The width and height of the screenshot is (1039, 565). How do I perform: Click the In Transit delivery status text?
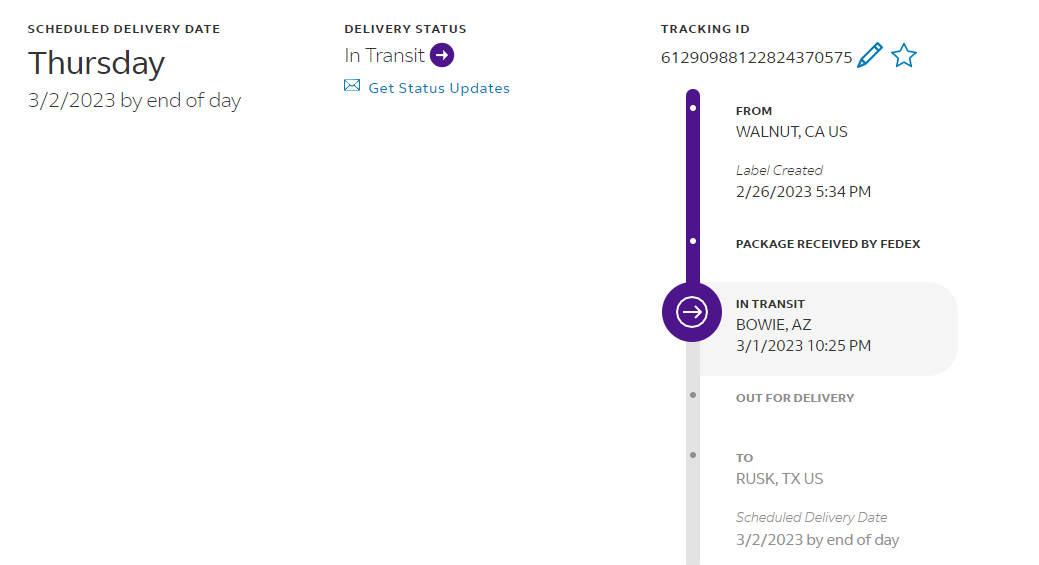385,56
